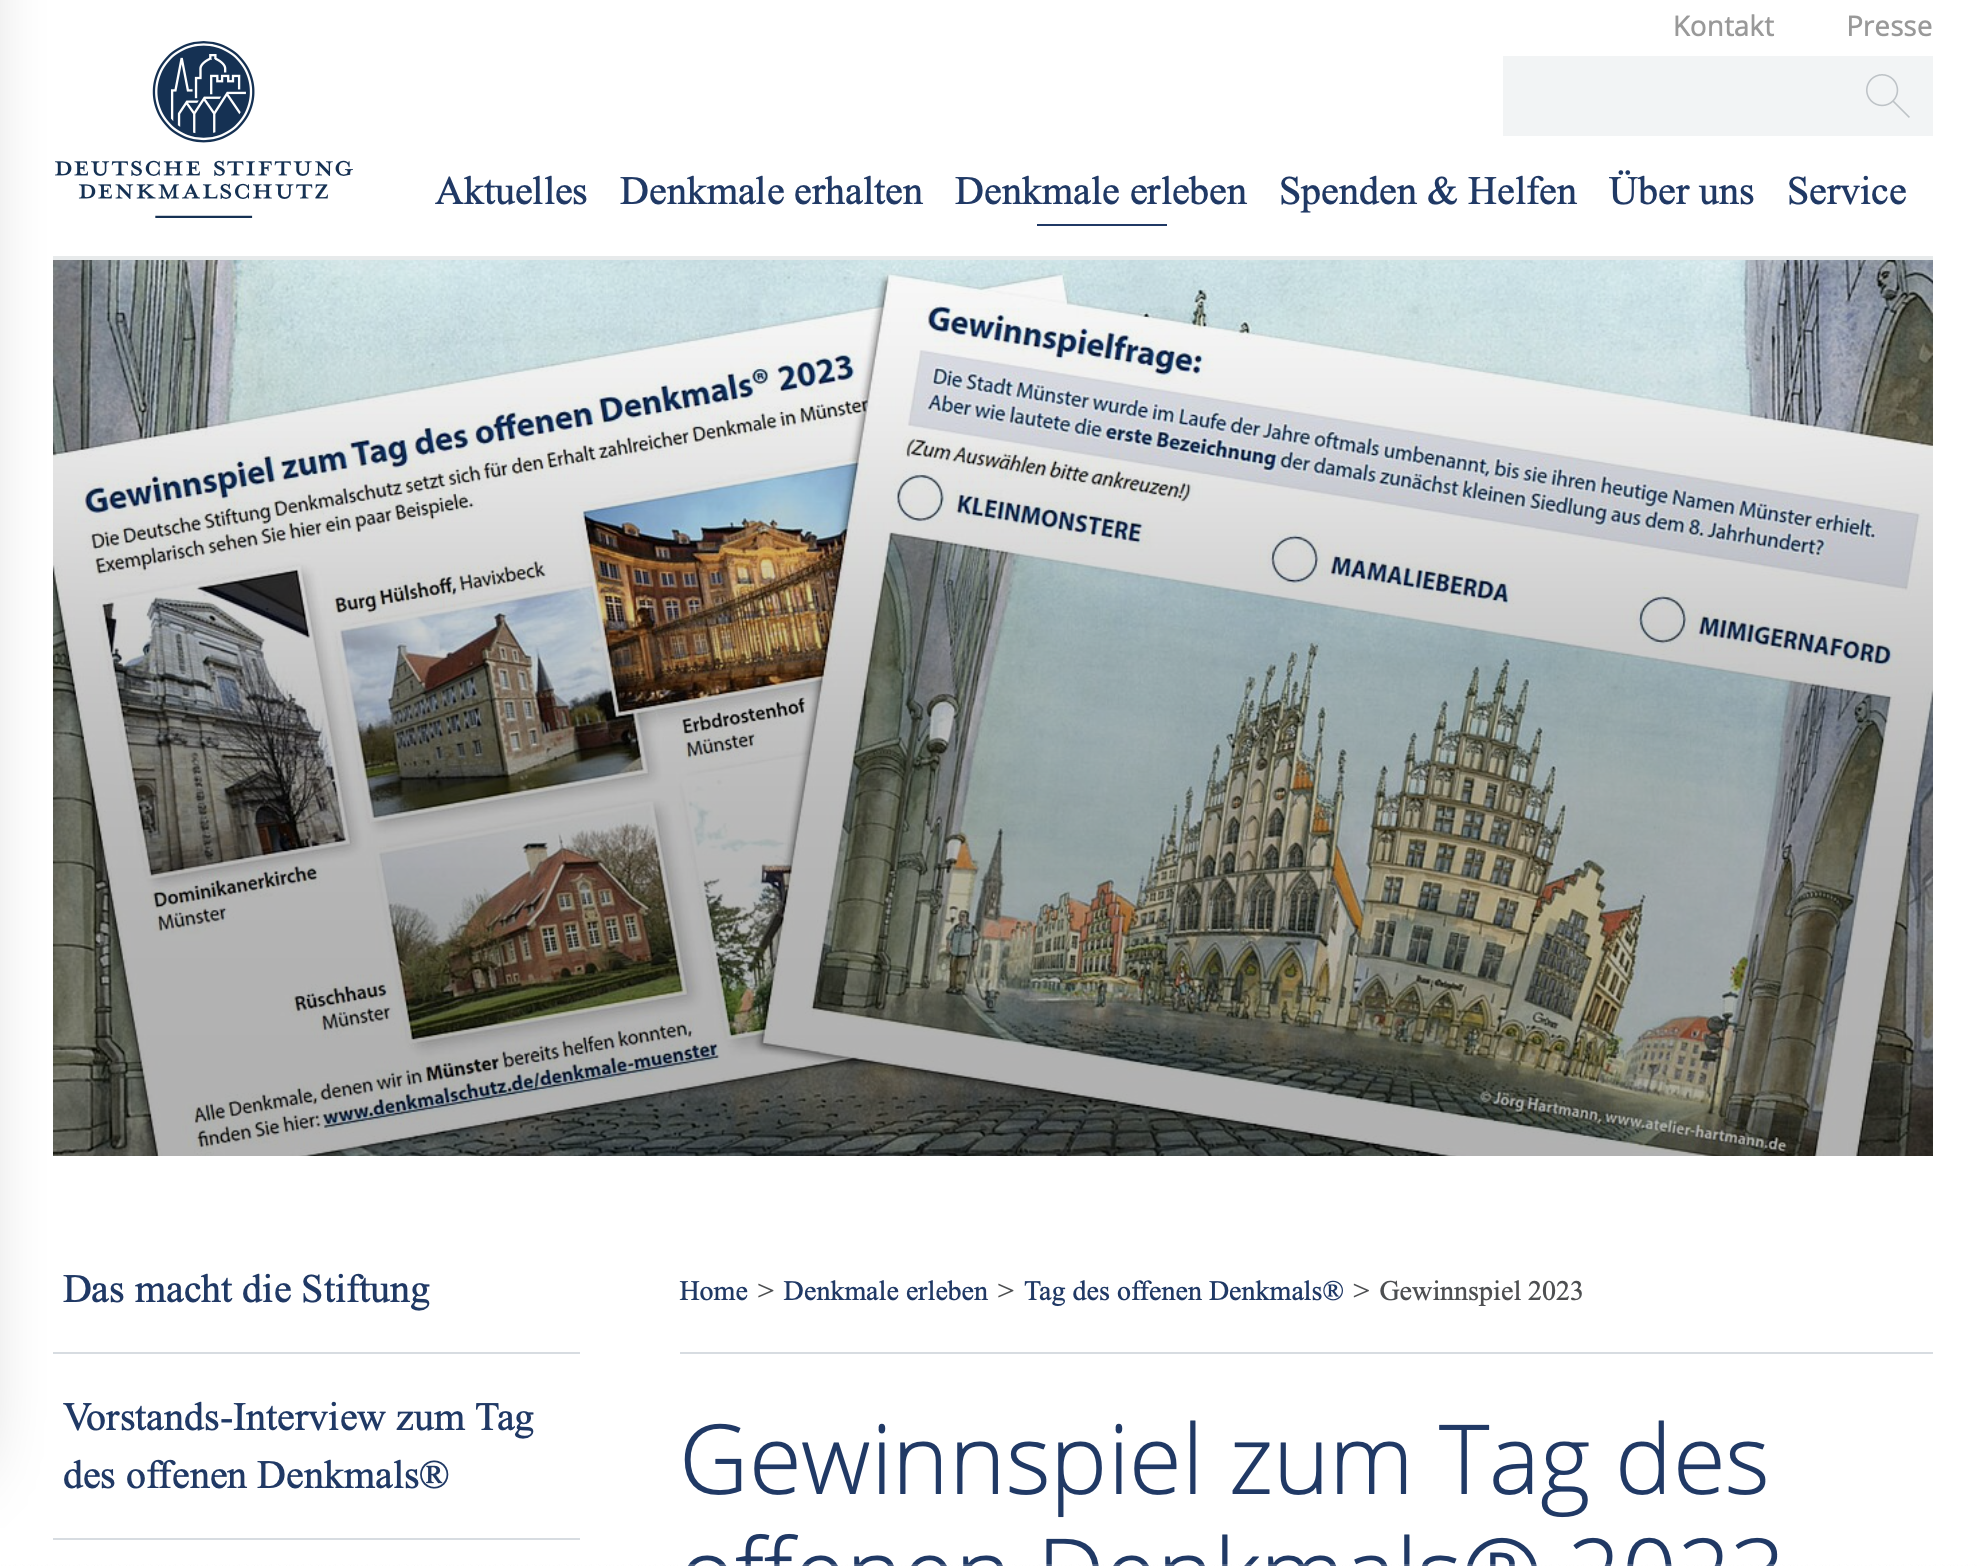The height and width of the screenshot is (1566, 1978).
Task: Open the Aktuelles menu
Action: (511, 191)
